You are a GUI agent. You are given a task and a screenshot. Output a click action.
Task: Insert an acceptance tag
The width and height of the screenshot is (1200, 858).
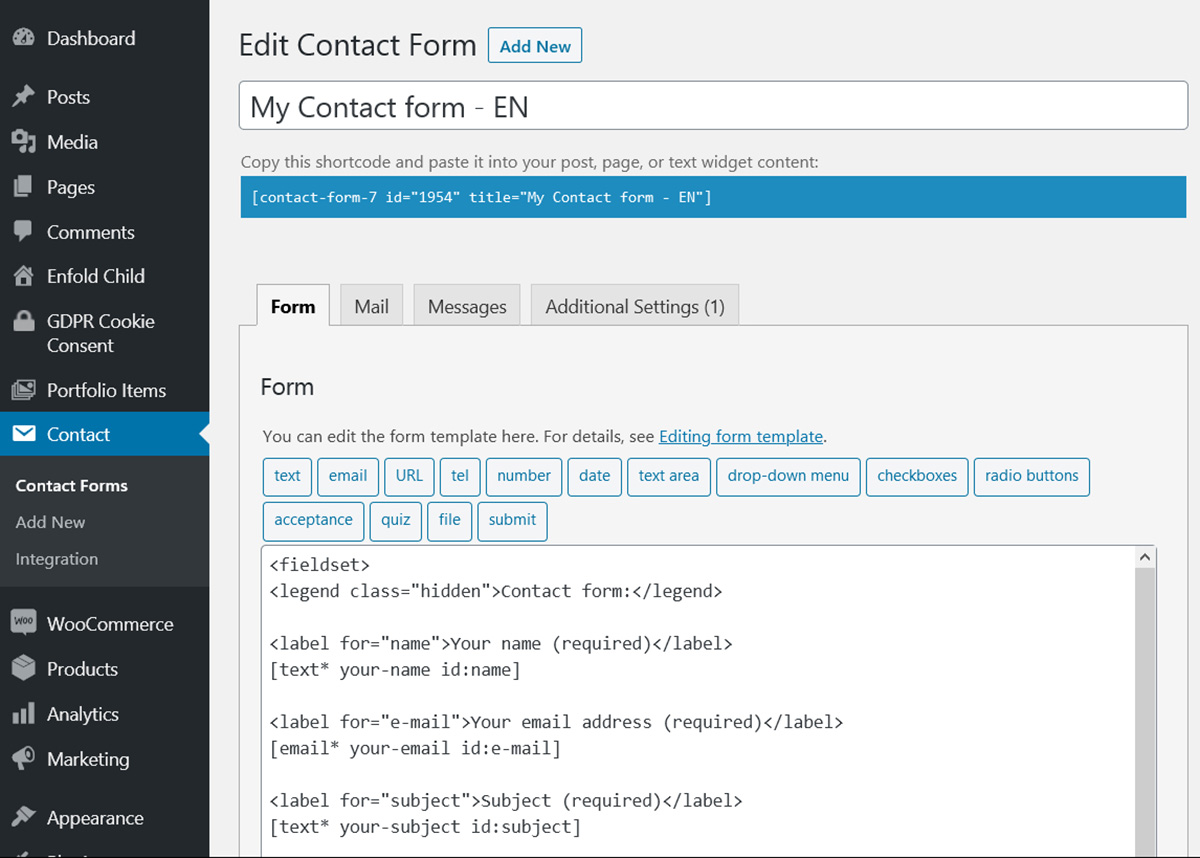pyautogui.click(x=313, y=520)
